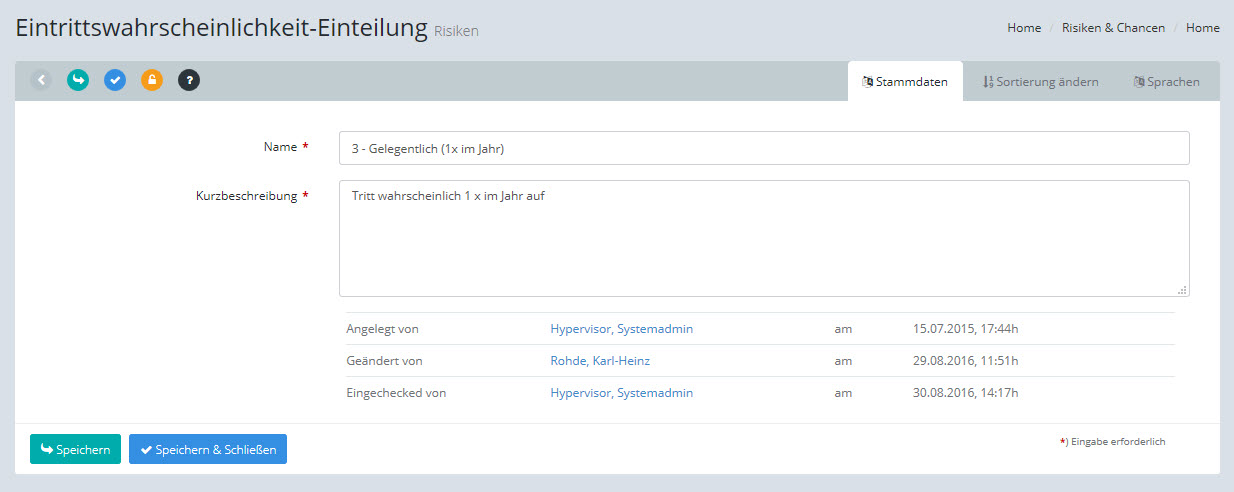
Task: Click the blue checkmark save-and-close icon
Action: pyautogui.click(x=115, y=80)
